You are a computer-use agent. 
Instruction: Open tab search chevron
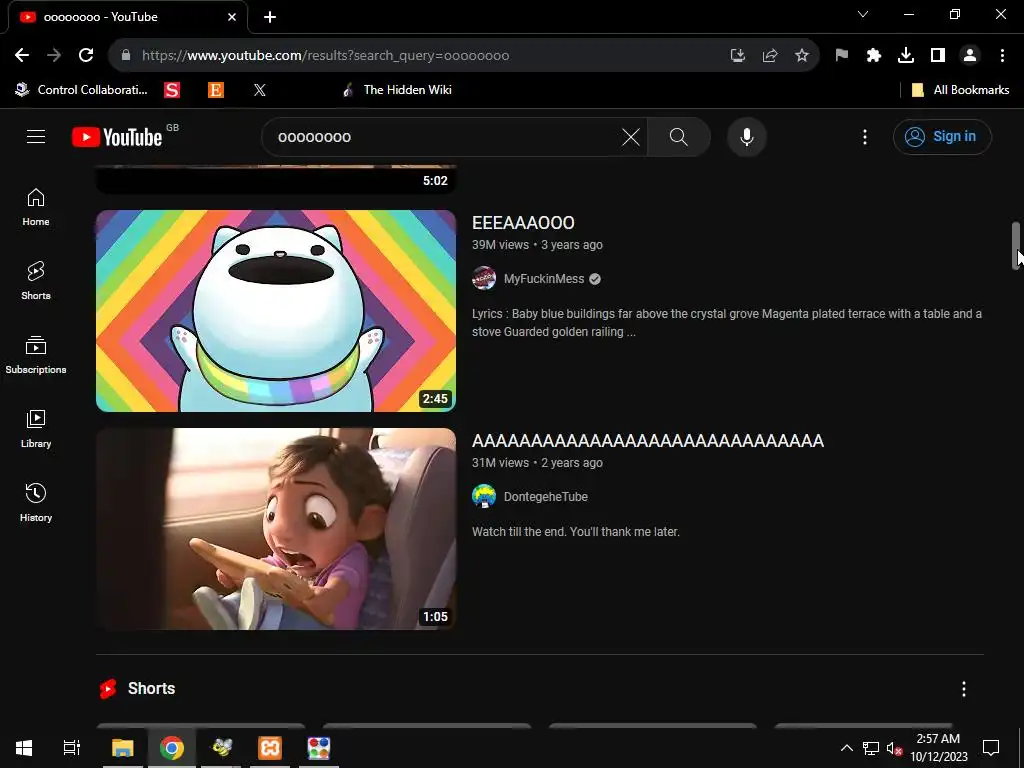(863, 14)
